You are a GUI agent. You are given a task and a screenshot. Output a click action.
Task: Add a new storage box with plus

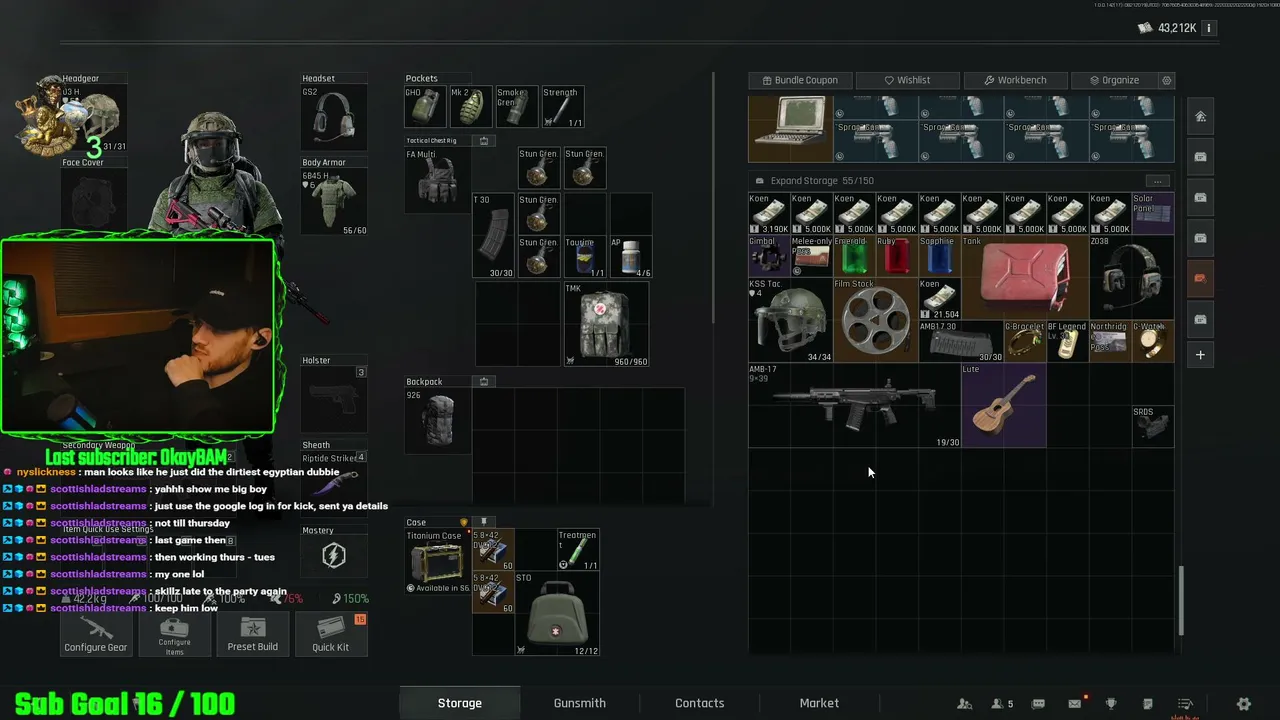[1200, 355]
